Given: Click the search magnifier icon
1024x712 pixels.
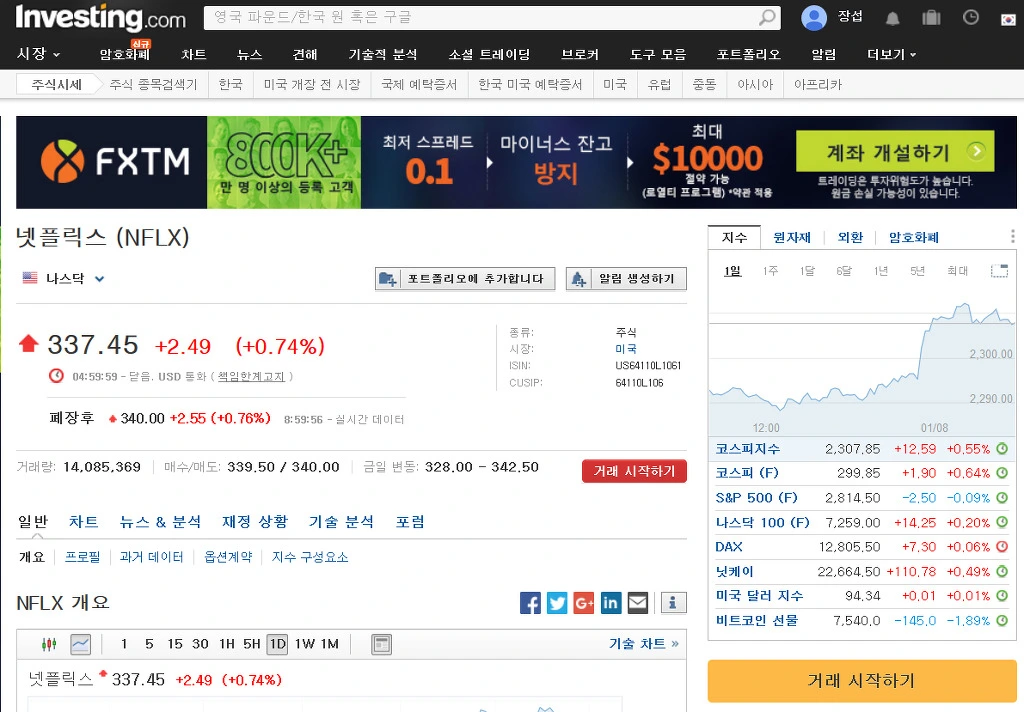Looking at the screenshot, I should click(x=767, y=17).
